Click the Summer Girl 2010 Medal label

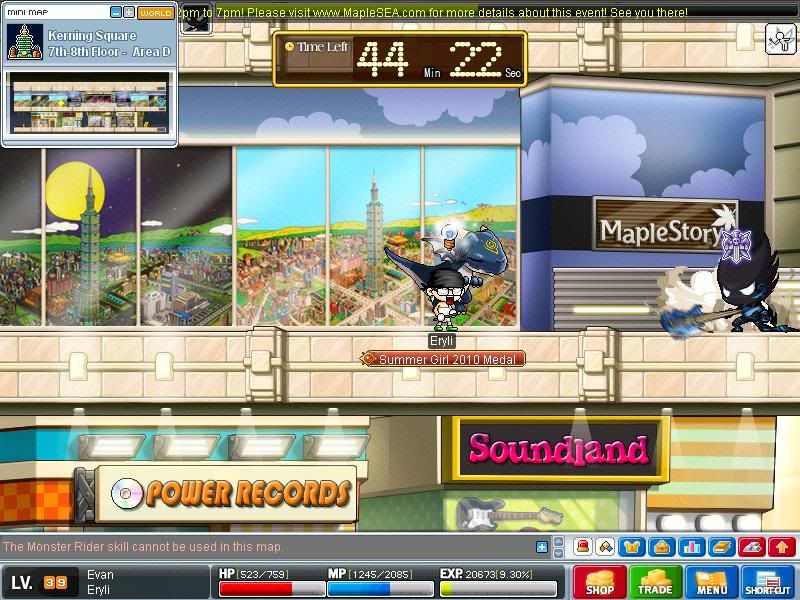[x=443, y=359]
